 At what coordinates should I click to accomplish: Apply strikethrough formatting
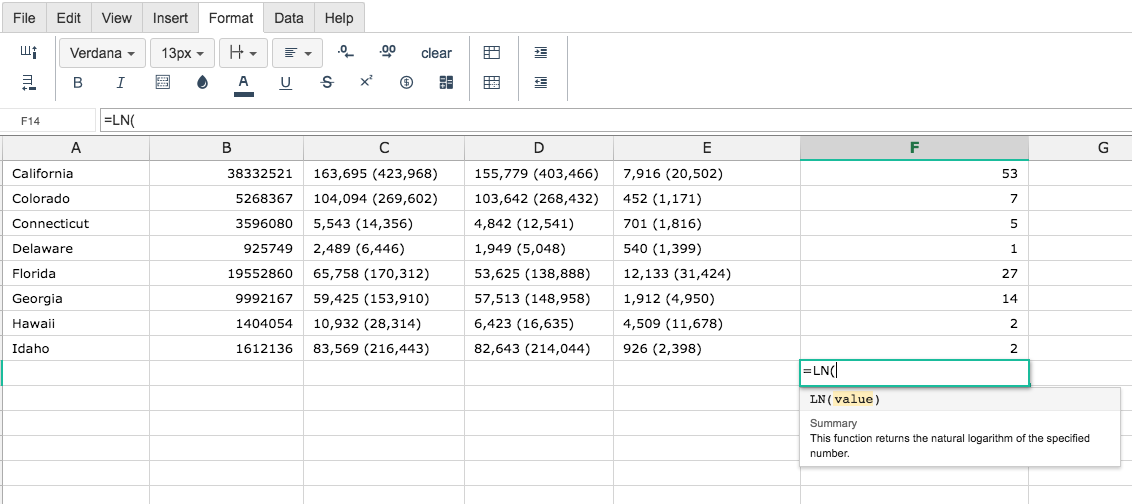[327, 82]
